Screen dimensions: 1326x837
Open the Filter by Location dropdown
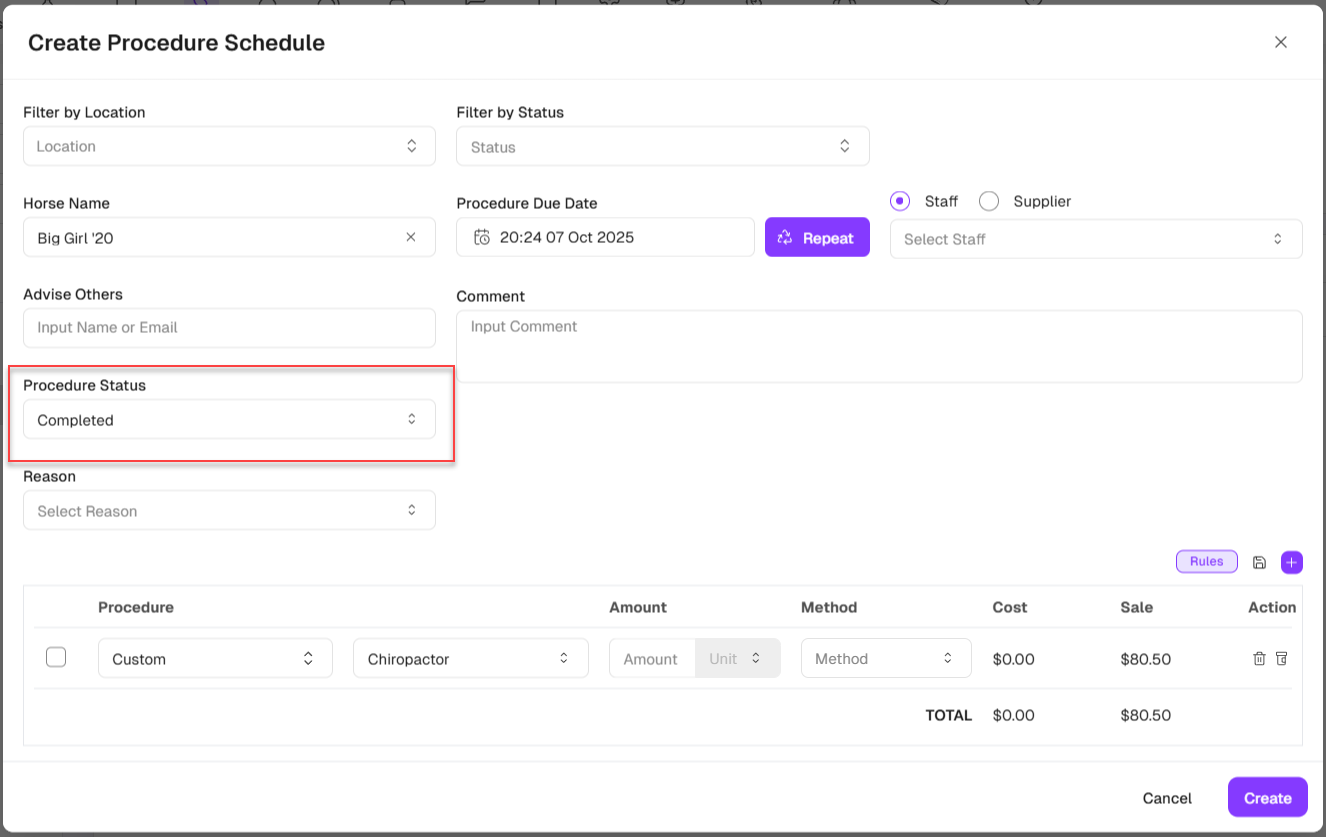click(x=229, y=146)
